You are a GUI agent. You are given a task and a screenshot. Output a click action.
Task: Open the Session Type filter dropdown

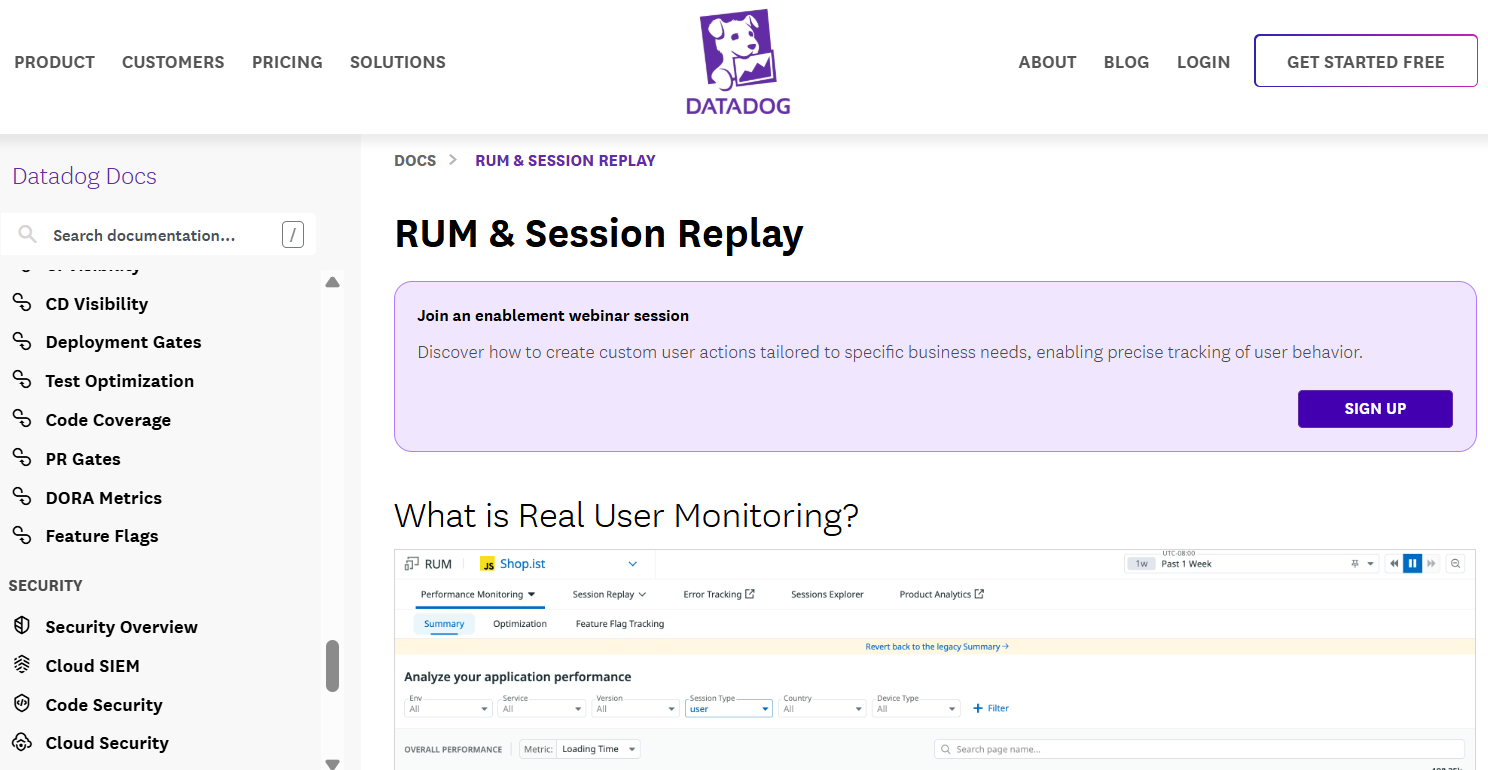click(x=729, y=708)
